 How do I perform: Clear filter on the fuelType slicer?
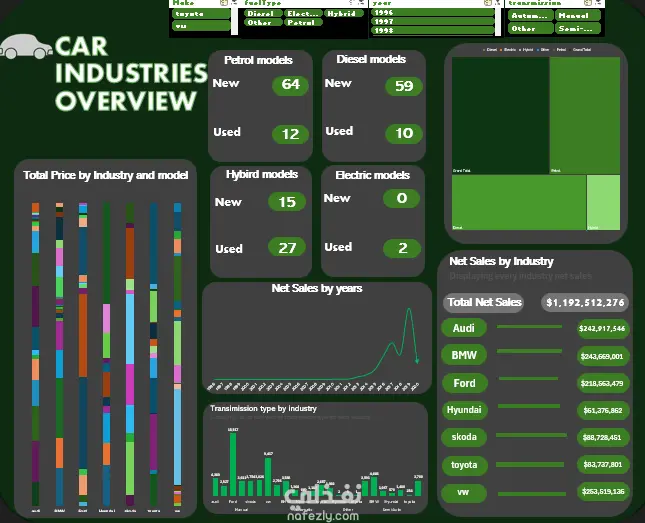pos(361,2)
